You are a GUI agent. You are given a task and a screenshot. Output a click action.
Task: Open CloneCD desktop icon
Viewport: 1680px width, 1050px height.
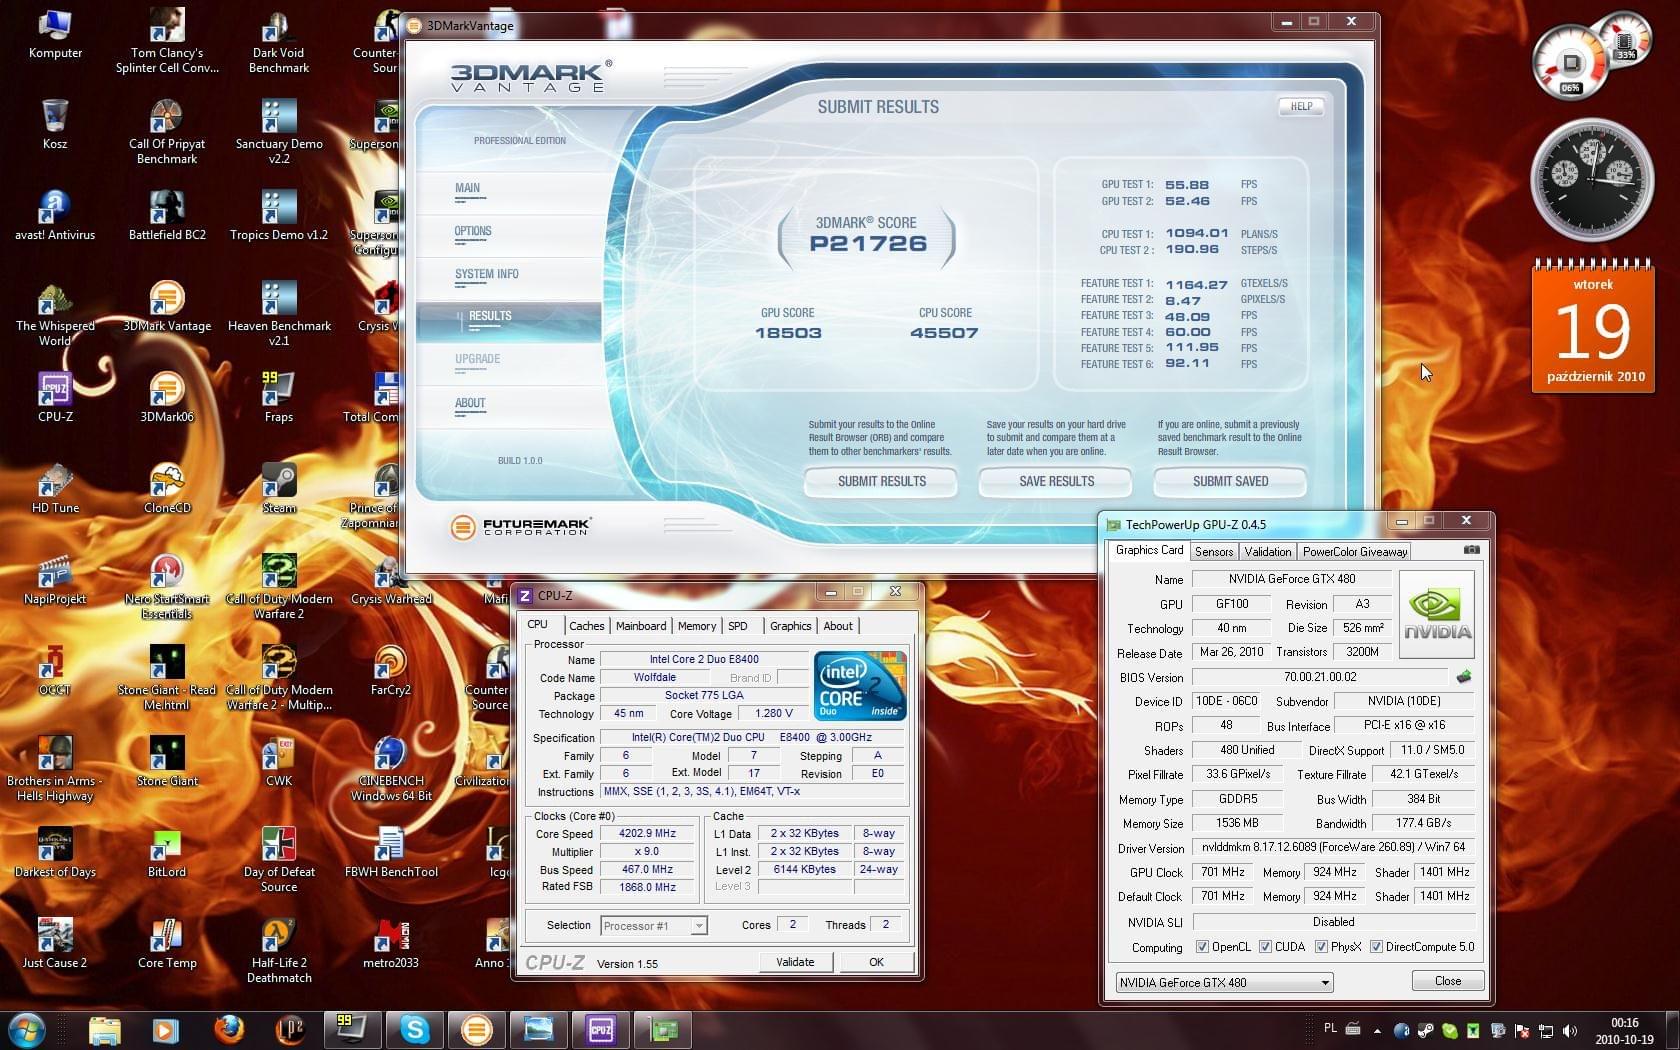click(x=167, y=489)
